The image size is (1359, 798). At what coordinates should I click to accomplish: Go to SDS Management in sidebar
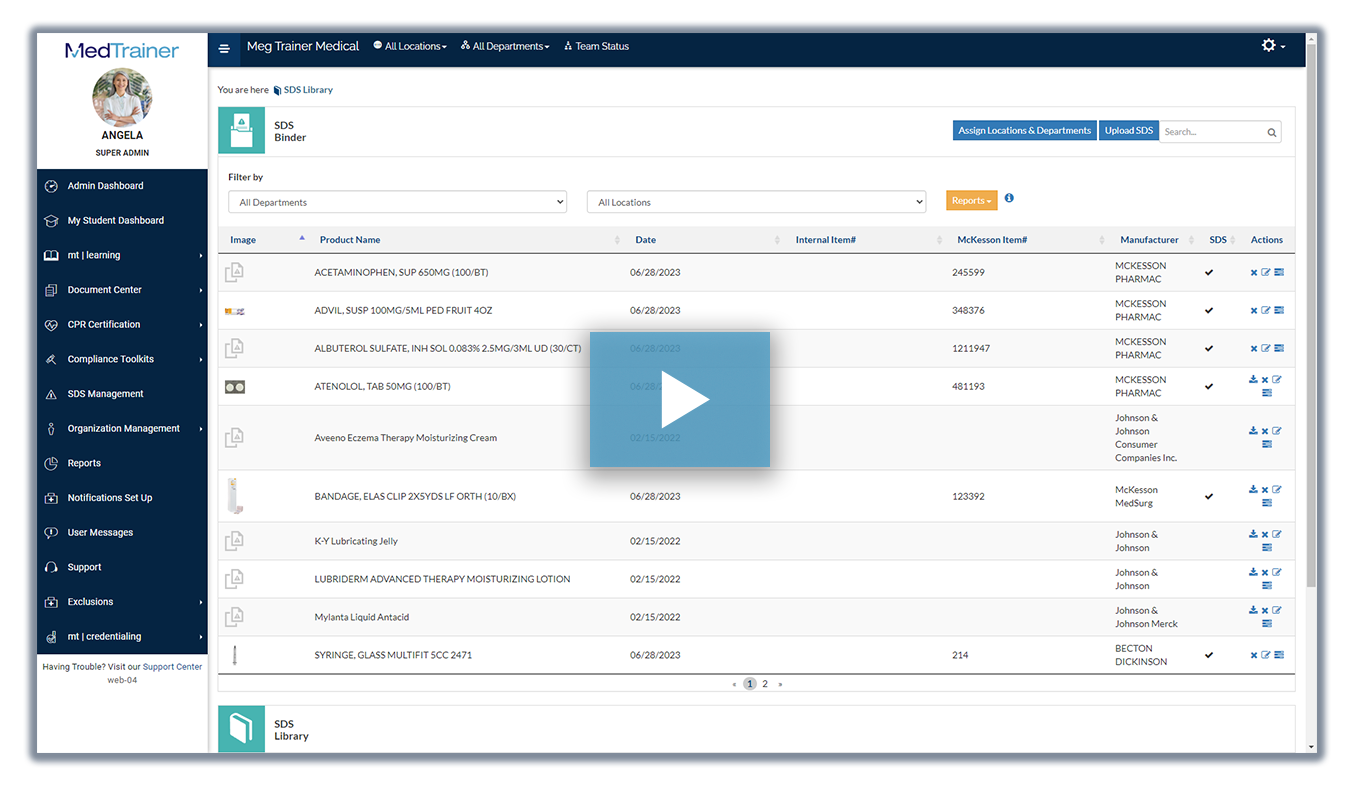pos(105,394)
